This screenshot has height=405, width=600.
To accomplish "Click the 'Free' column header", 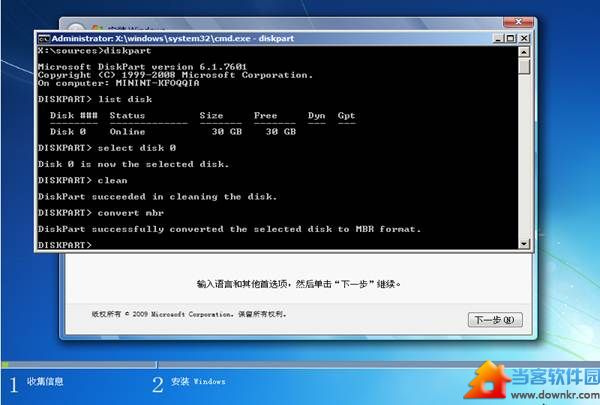I will [265, 116].
